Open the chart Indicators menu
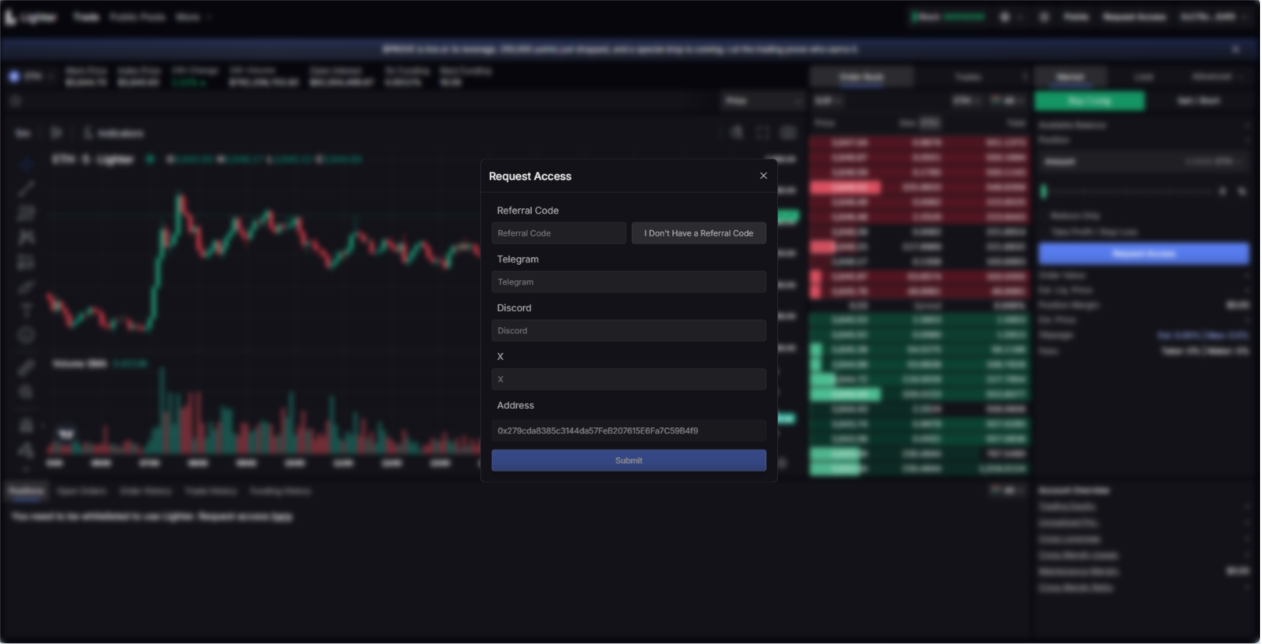The image size is (1262, 644). pos(114,133)
